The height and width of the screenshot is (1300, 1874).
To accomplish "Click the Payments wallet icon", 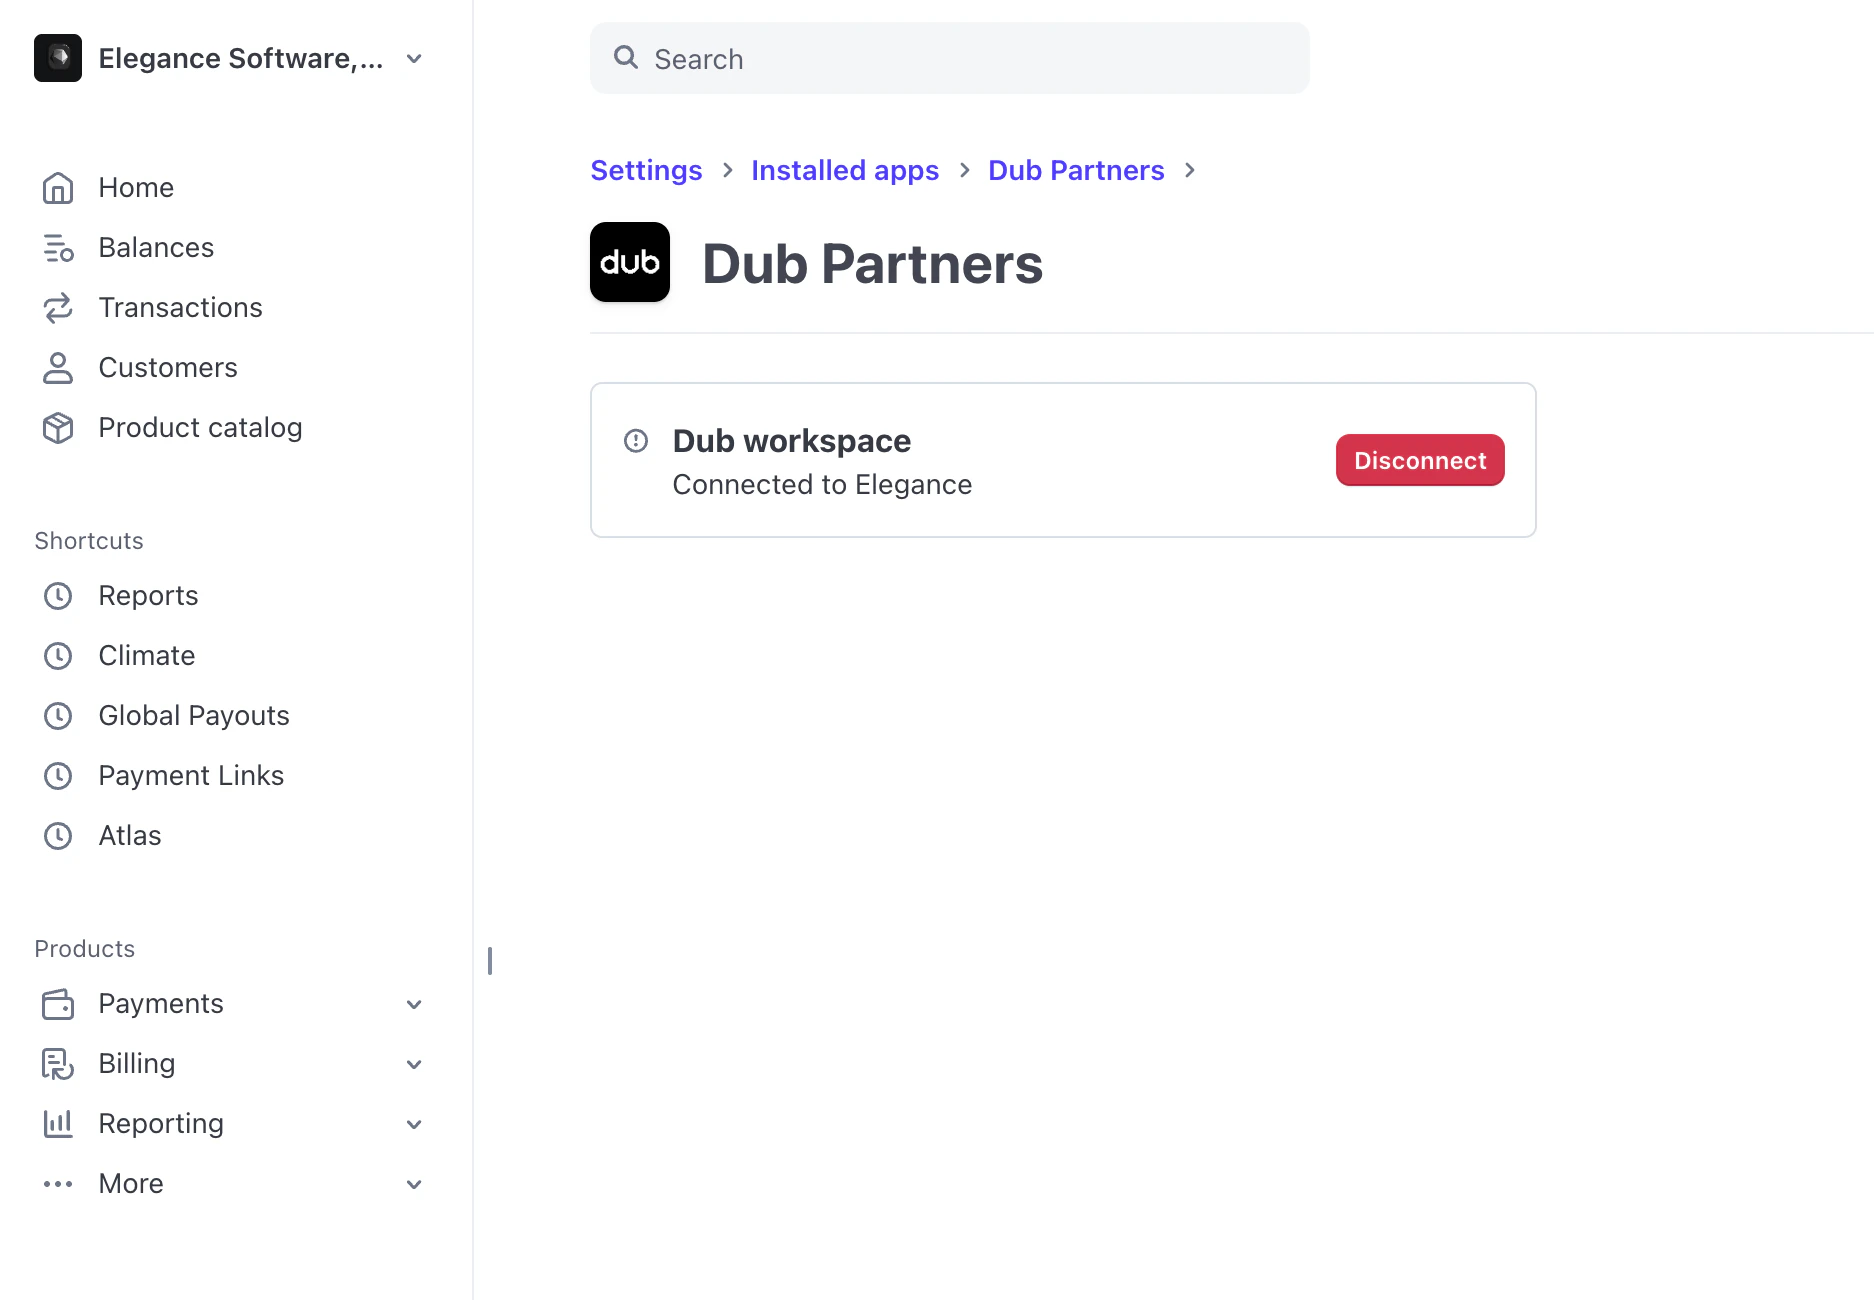I will pyautogui.click(x=58, y=1003).
